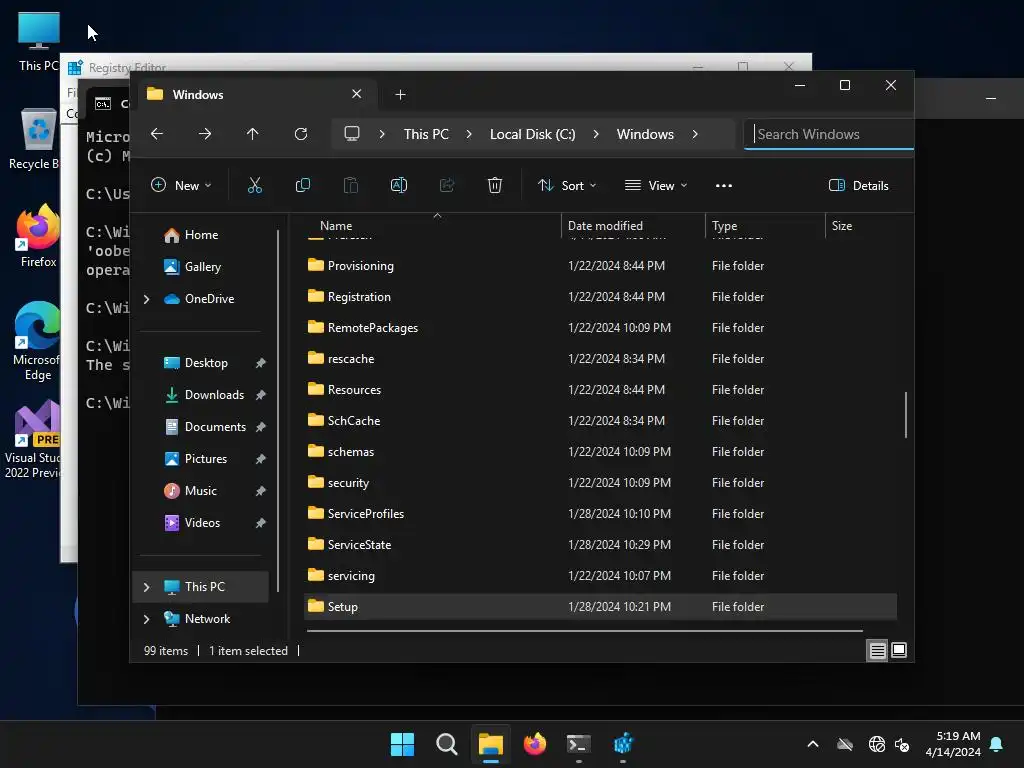Open the notifications bell
1024x768 pixels.
point(997,744)
